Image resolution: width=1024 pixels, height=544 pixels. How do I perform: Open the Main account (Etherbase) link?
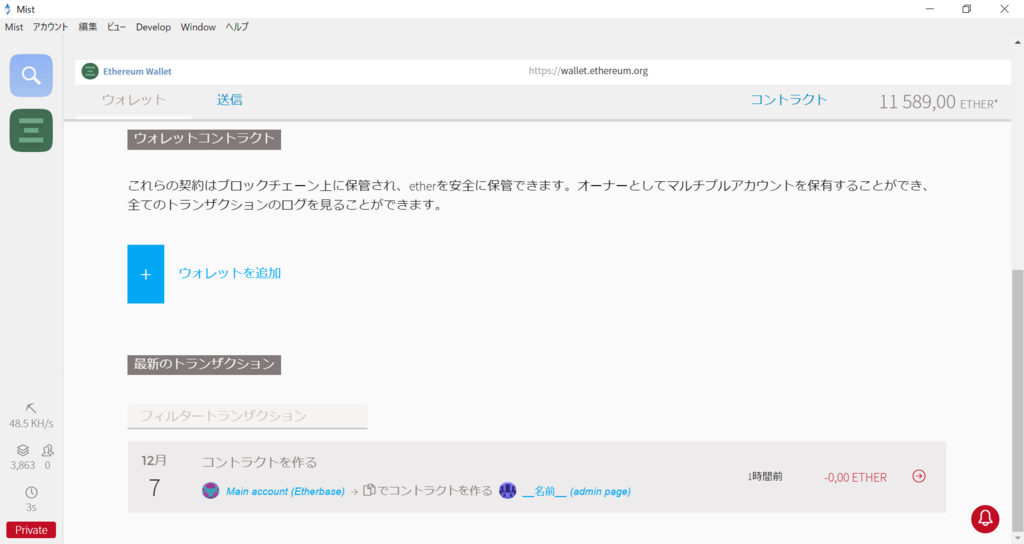click(x=285, y=491)
